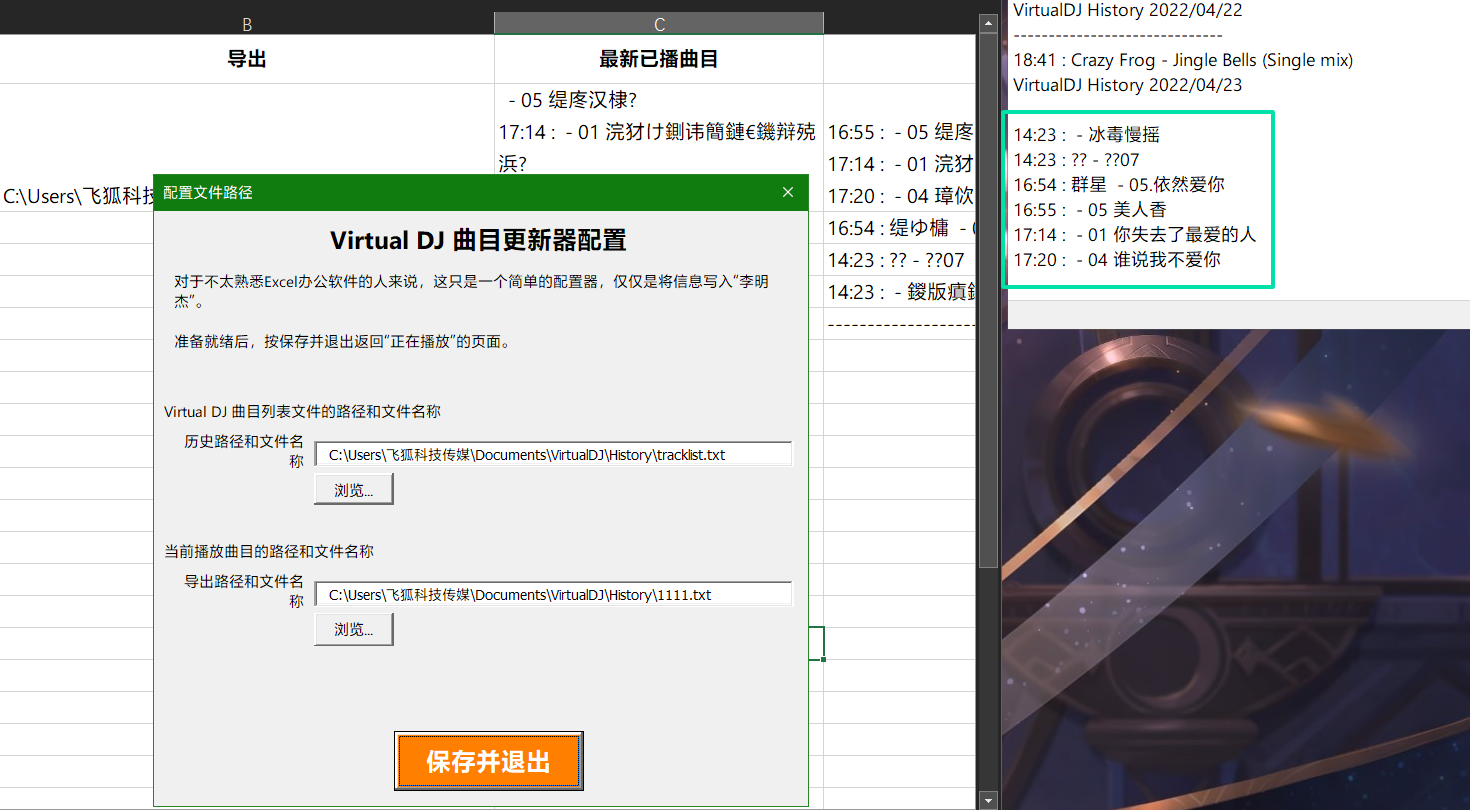Click line '17:20 : - 04 谁说我不爱你'

1117,260
